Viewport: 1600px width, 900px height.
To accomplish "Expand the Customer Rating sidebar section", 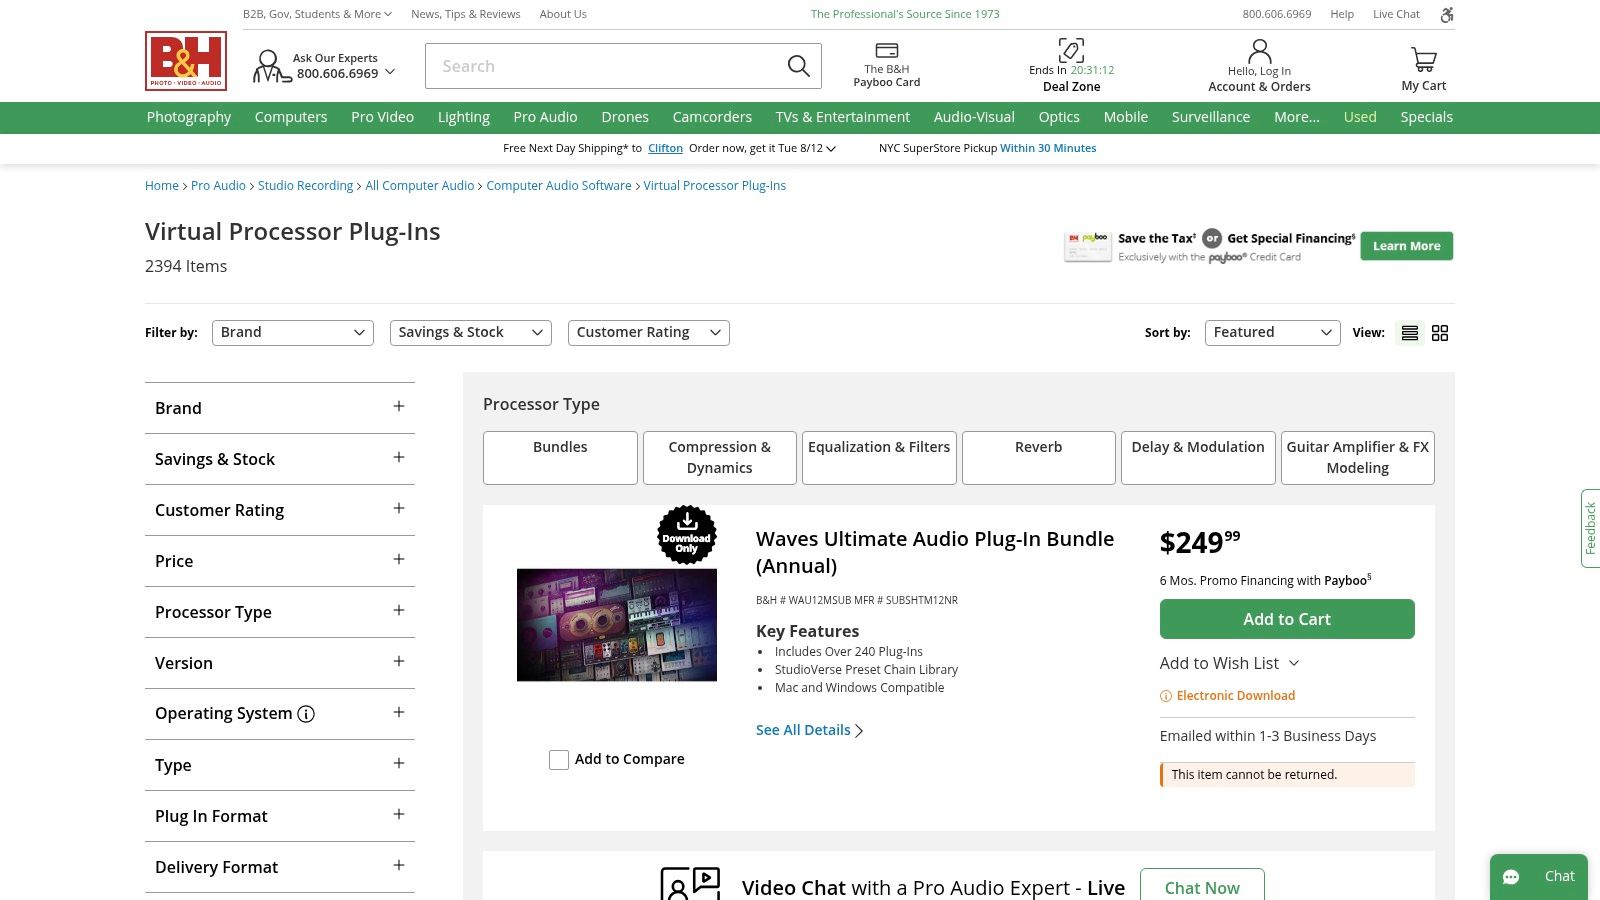I will point(280,510).
